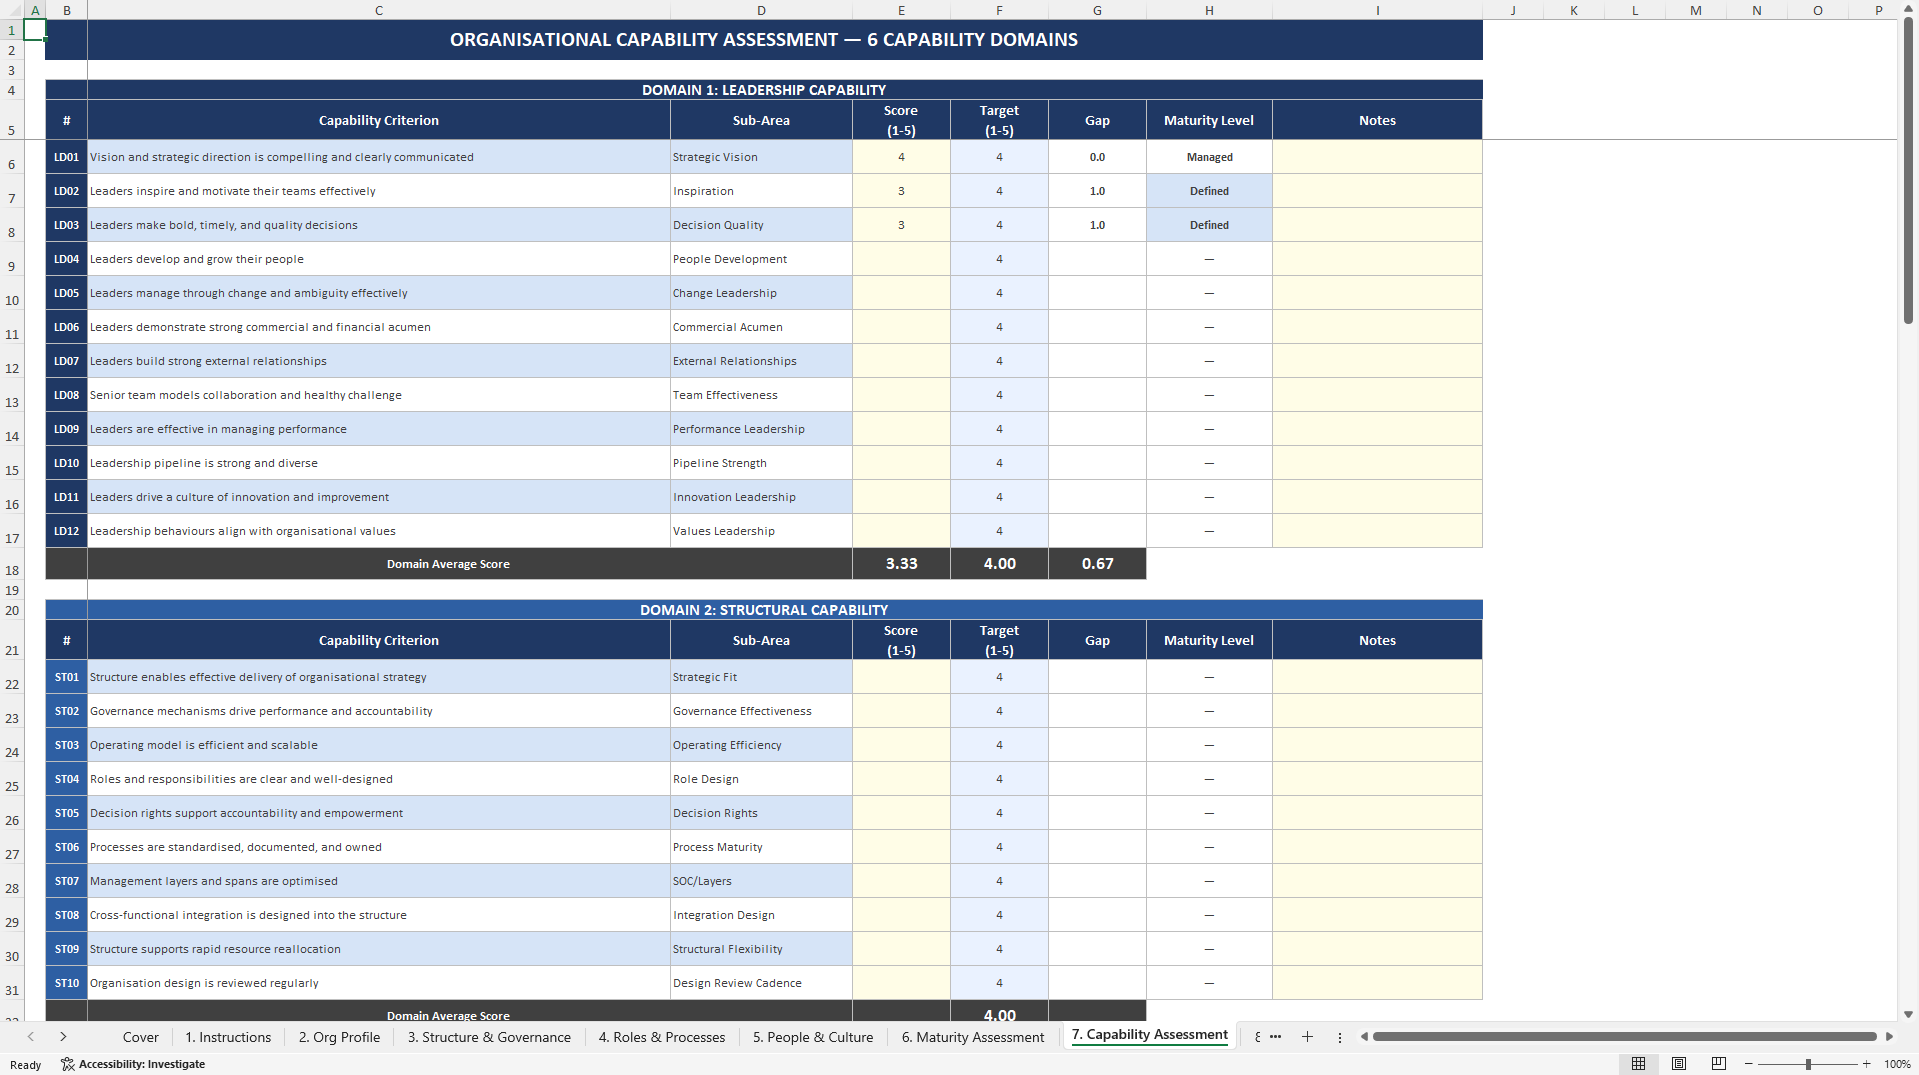The width and height of the screenshot is (1919, 1075).
Task: Click the LD03 gap value "1.0"
Action: (x=1097, y=225)
